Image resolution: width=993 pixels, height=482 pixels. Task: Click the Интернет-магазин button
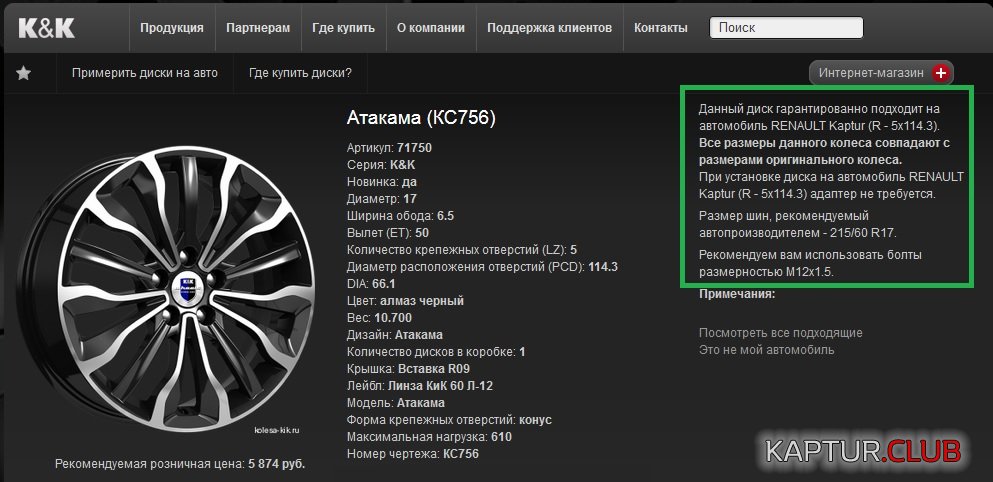tap(881, 73)
